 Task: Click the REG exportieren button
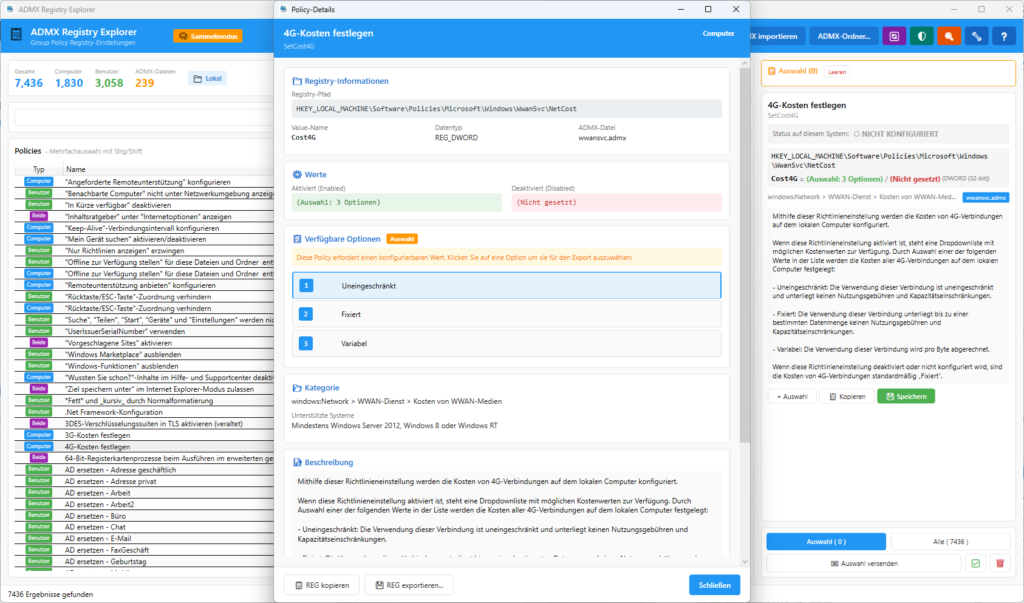[x=411, y=584]
